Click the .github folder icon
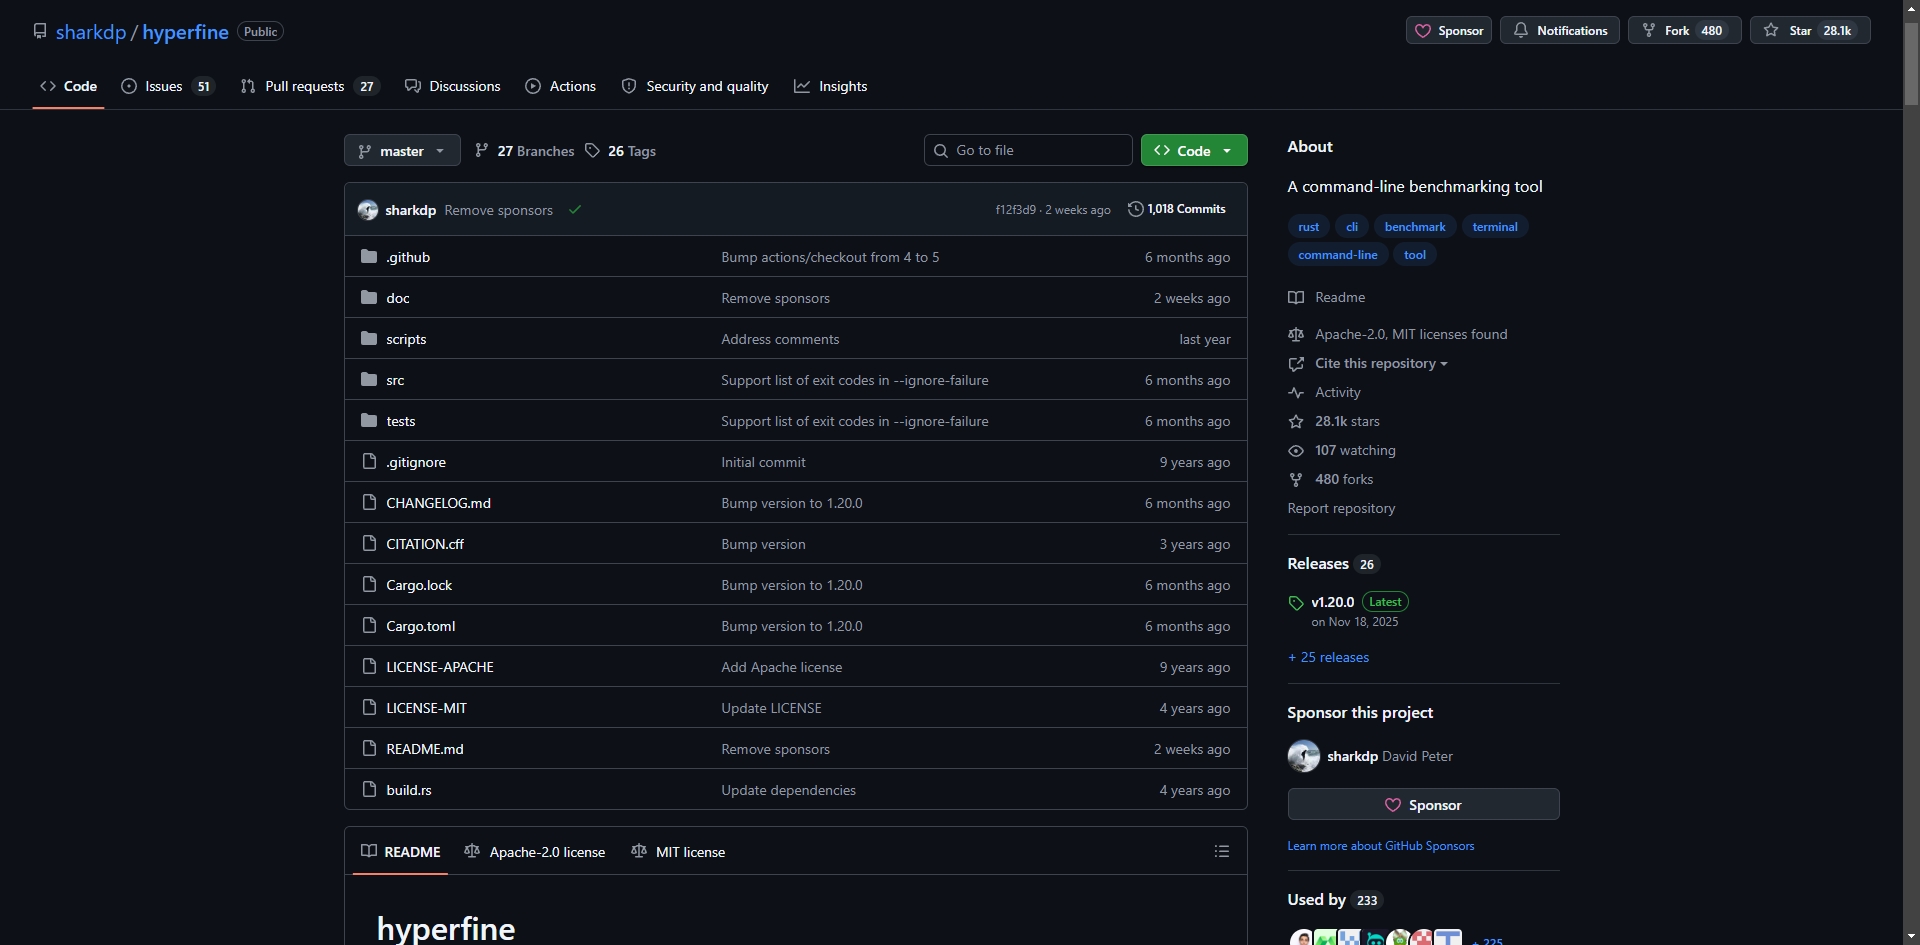The width and height of the screenshot is (1920, 945). pyautogui.click(x=369, y=257)
